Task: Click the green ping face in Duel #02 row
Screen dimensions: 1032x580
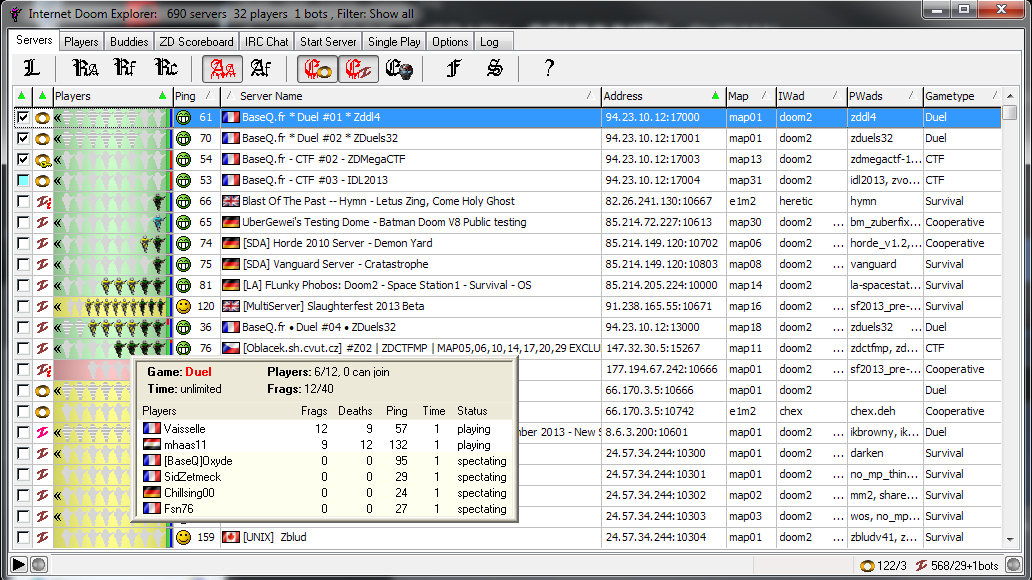Action: 184,139
